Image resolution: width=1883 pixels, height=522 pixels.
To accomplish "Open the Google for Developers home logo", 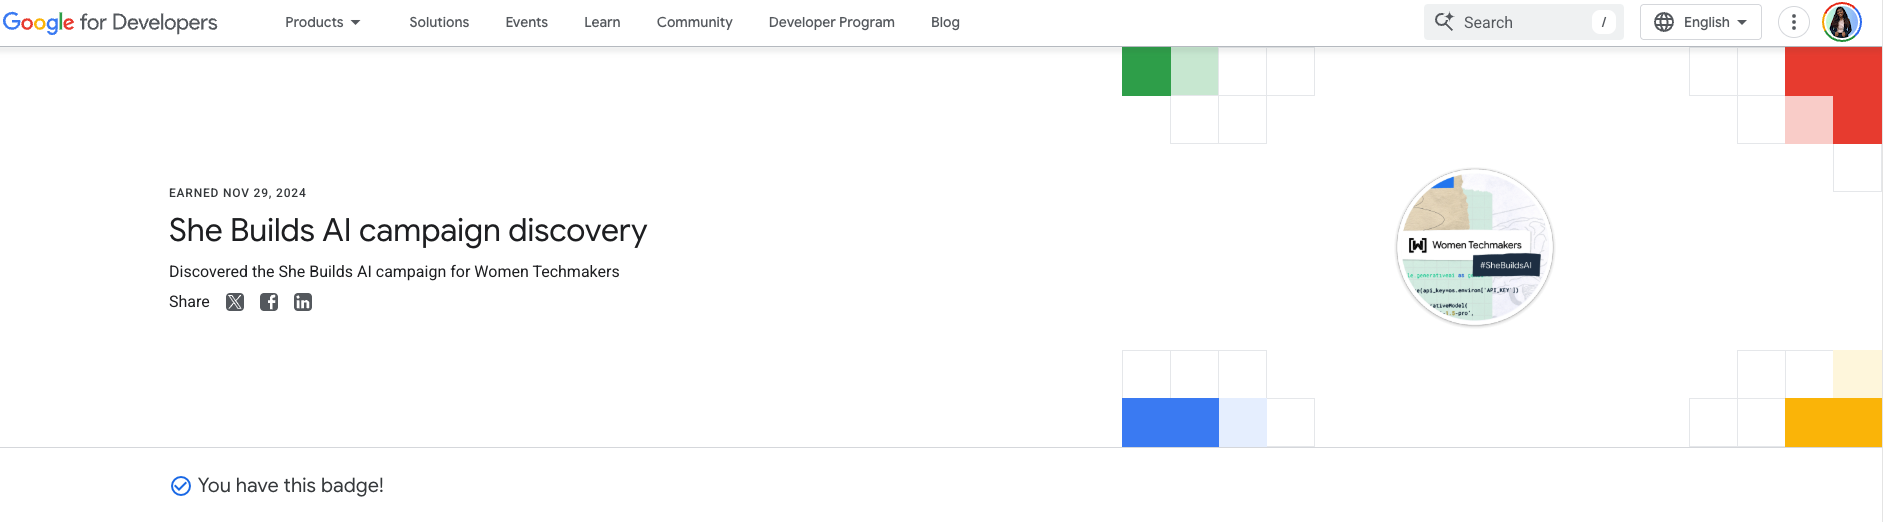I will [110, 22].
